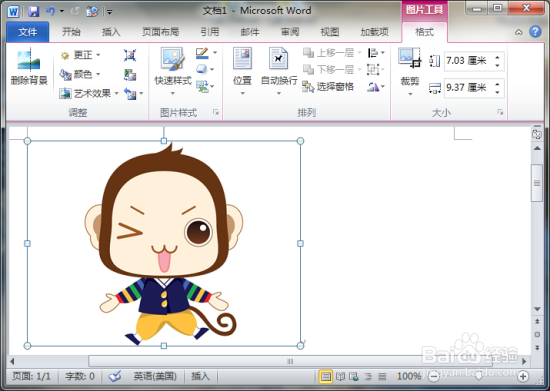Click the language indicator 英语(美国)
Viewport: 550px width, 391px height.
pos(155,376)
